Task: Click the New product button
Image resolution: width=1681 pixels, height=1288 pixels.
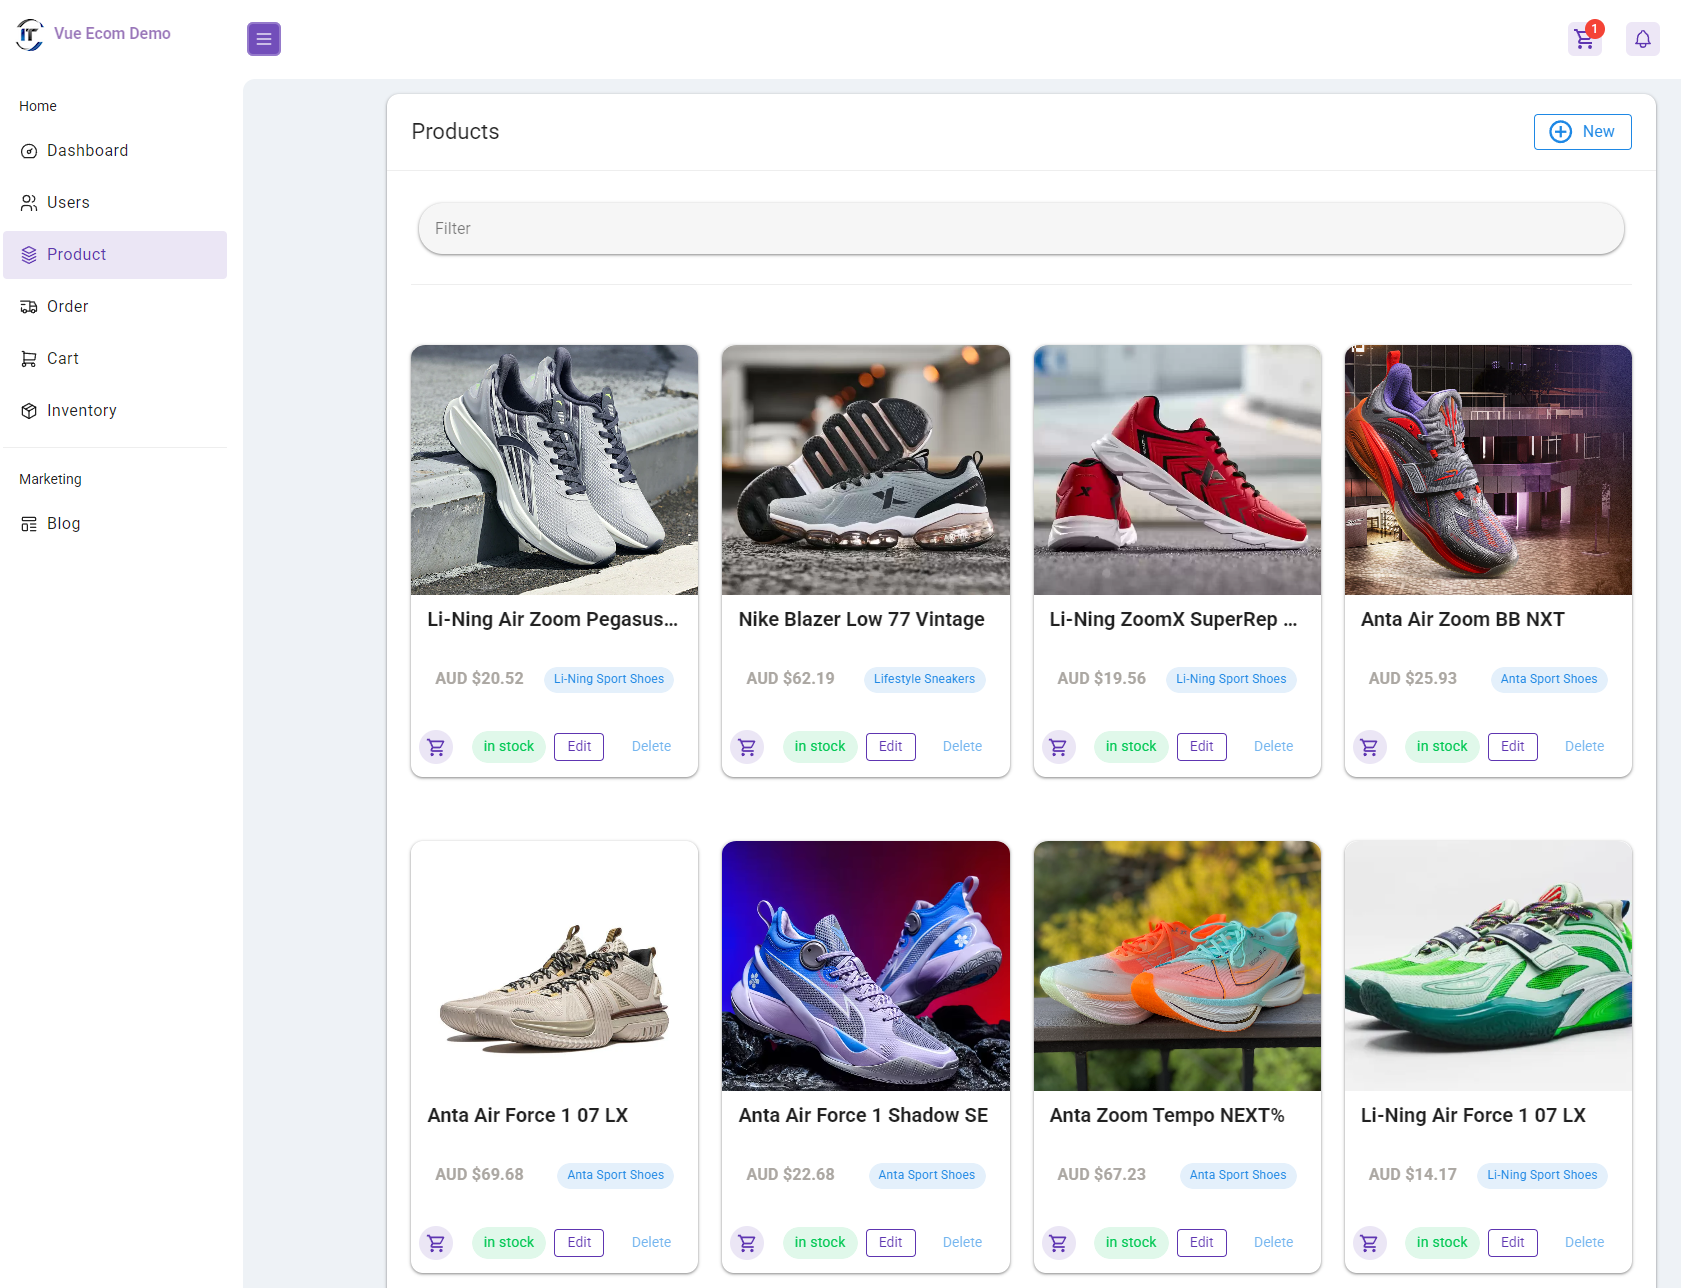Action: [x=1582, y=132]
